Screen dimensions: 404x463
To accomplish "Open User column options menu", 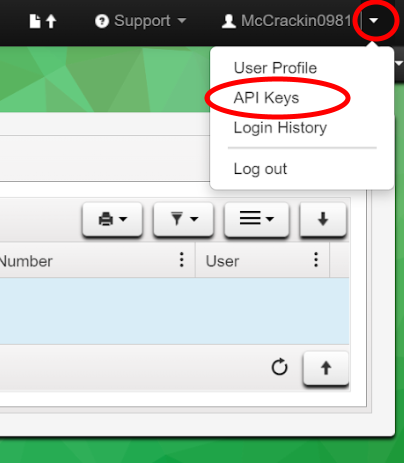I will (x=316, y=260).
